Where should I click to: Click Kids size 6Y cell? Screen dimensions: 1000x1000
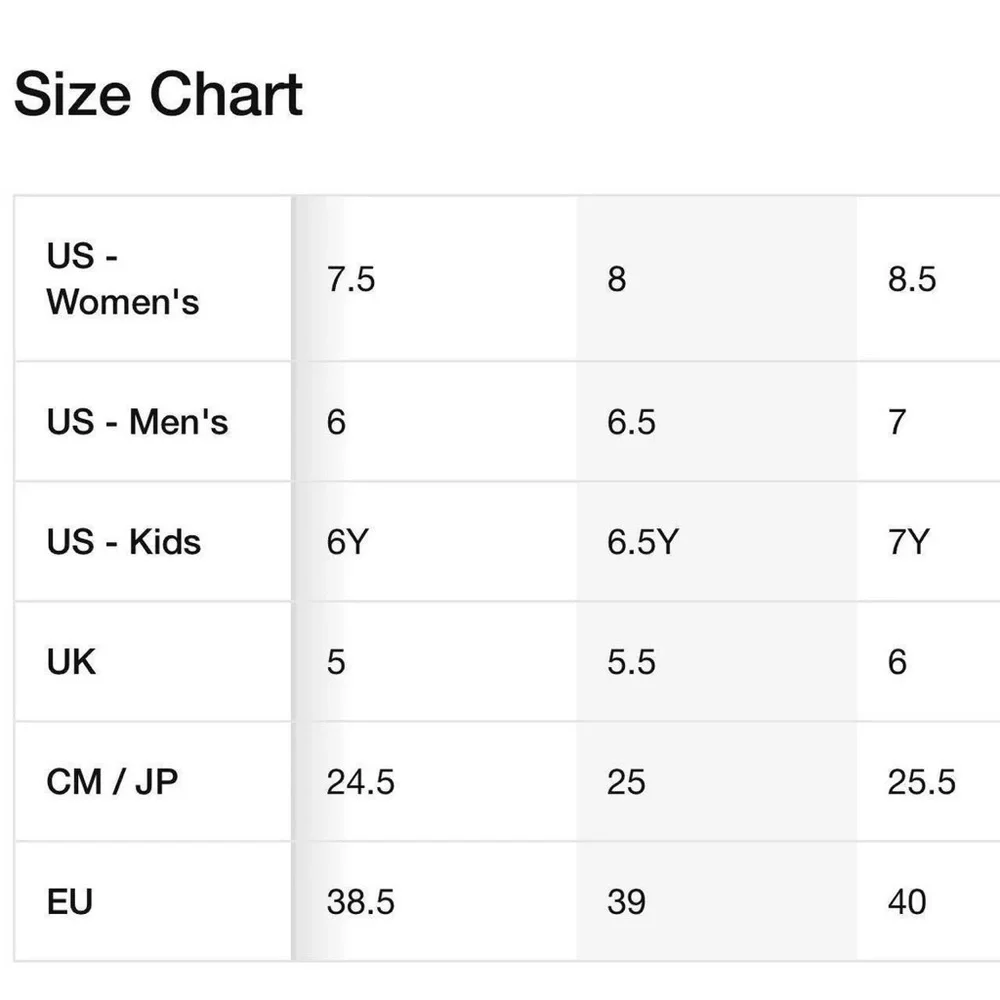(347, 542)
